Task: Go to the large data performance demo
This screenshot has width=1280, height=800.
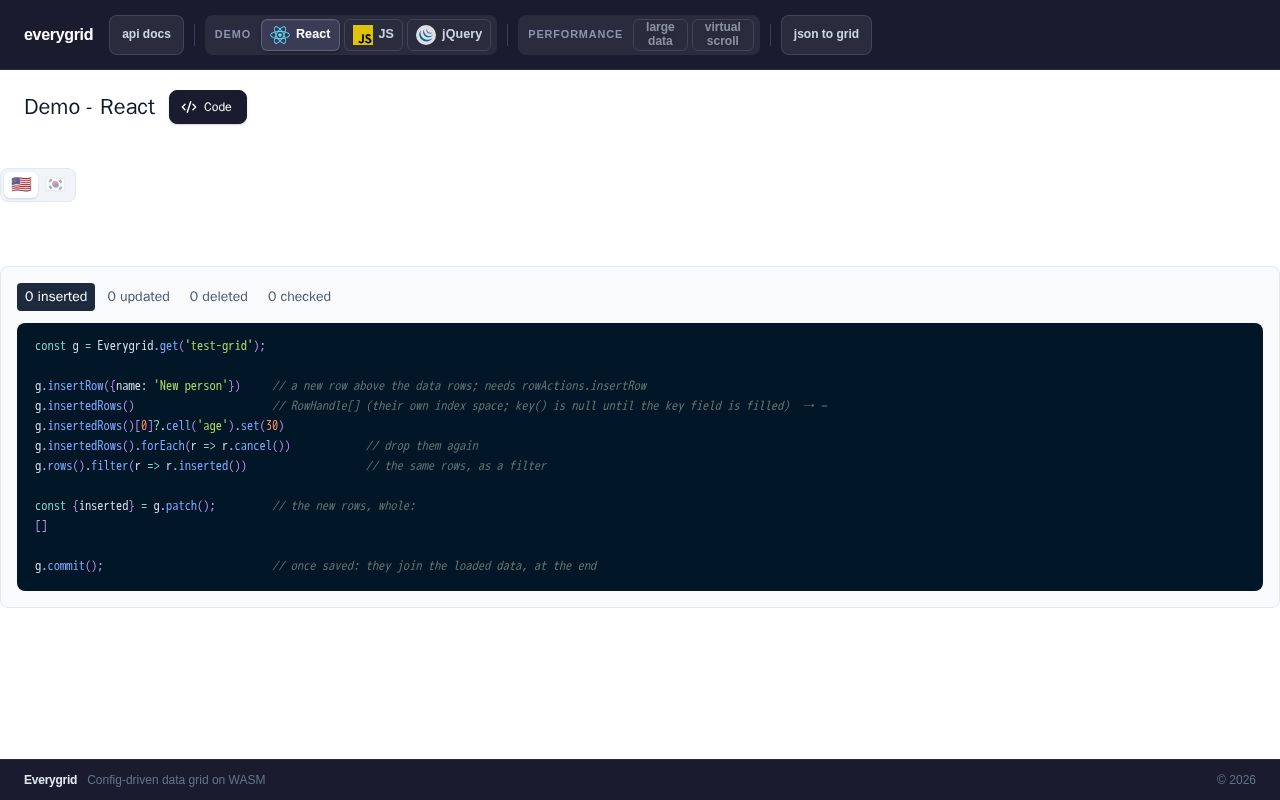Action: coord(660,35)
